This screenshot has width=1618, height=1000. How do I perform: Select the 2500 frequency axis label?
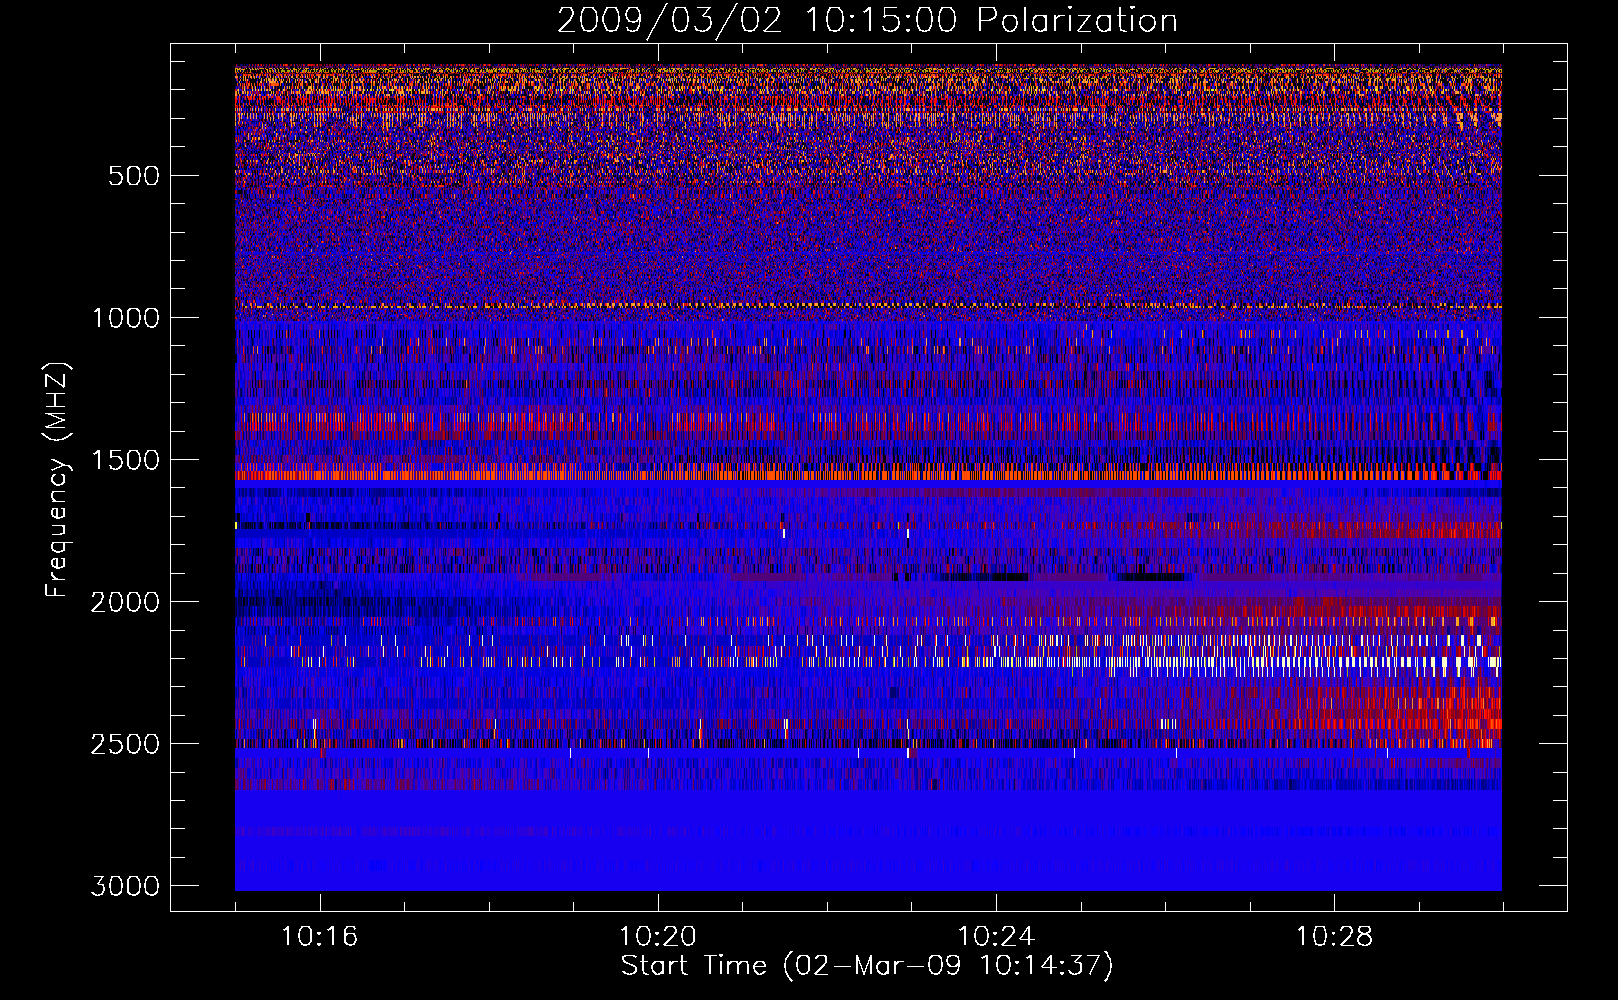pos(125,744)
